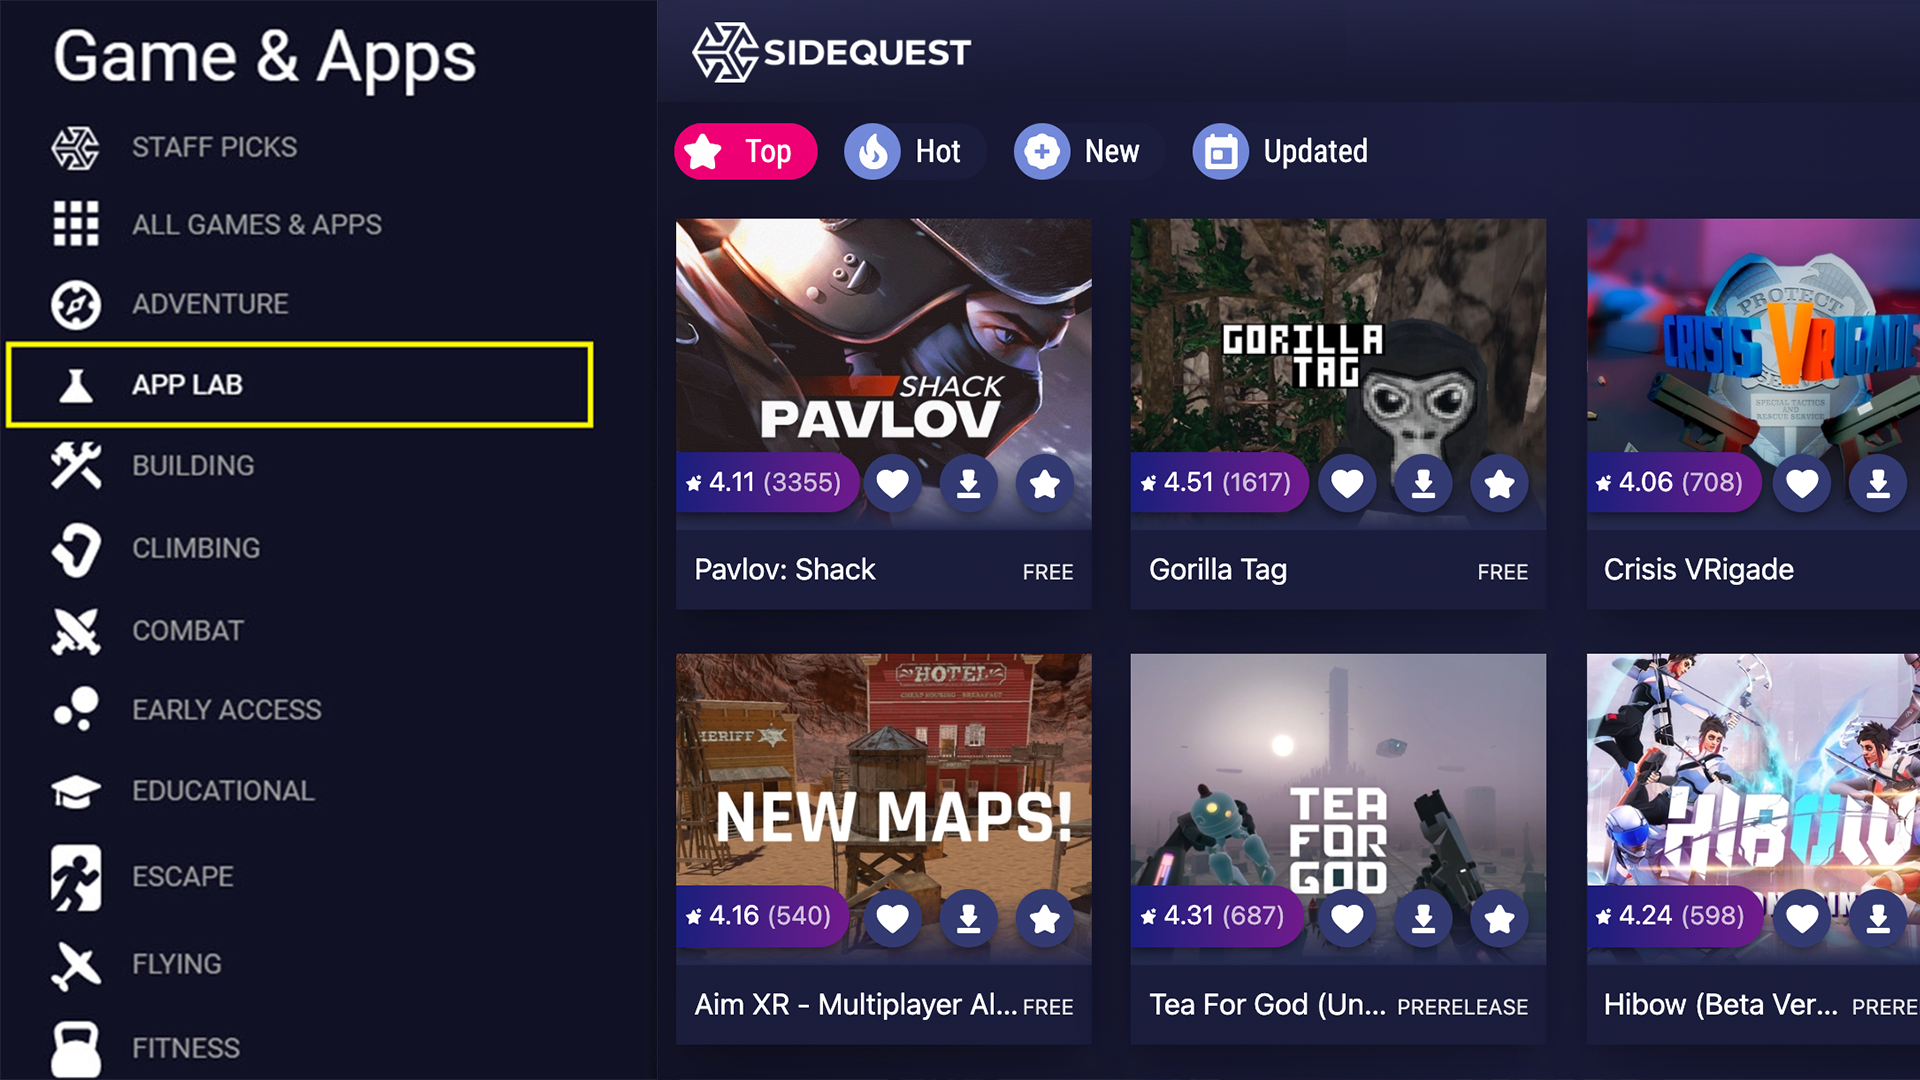
Task: Toggle favorite on Pavlov Shack game
Action: click(894, 483)
